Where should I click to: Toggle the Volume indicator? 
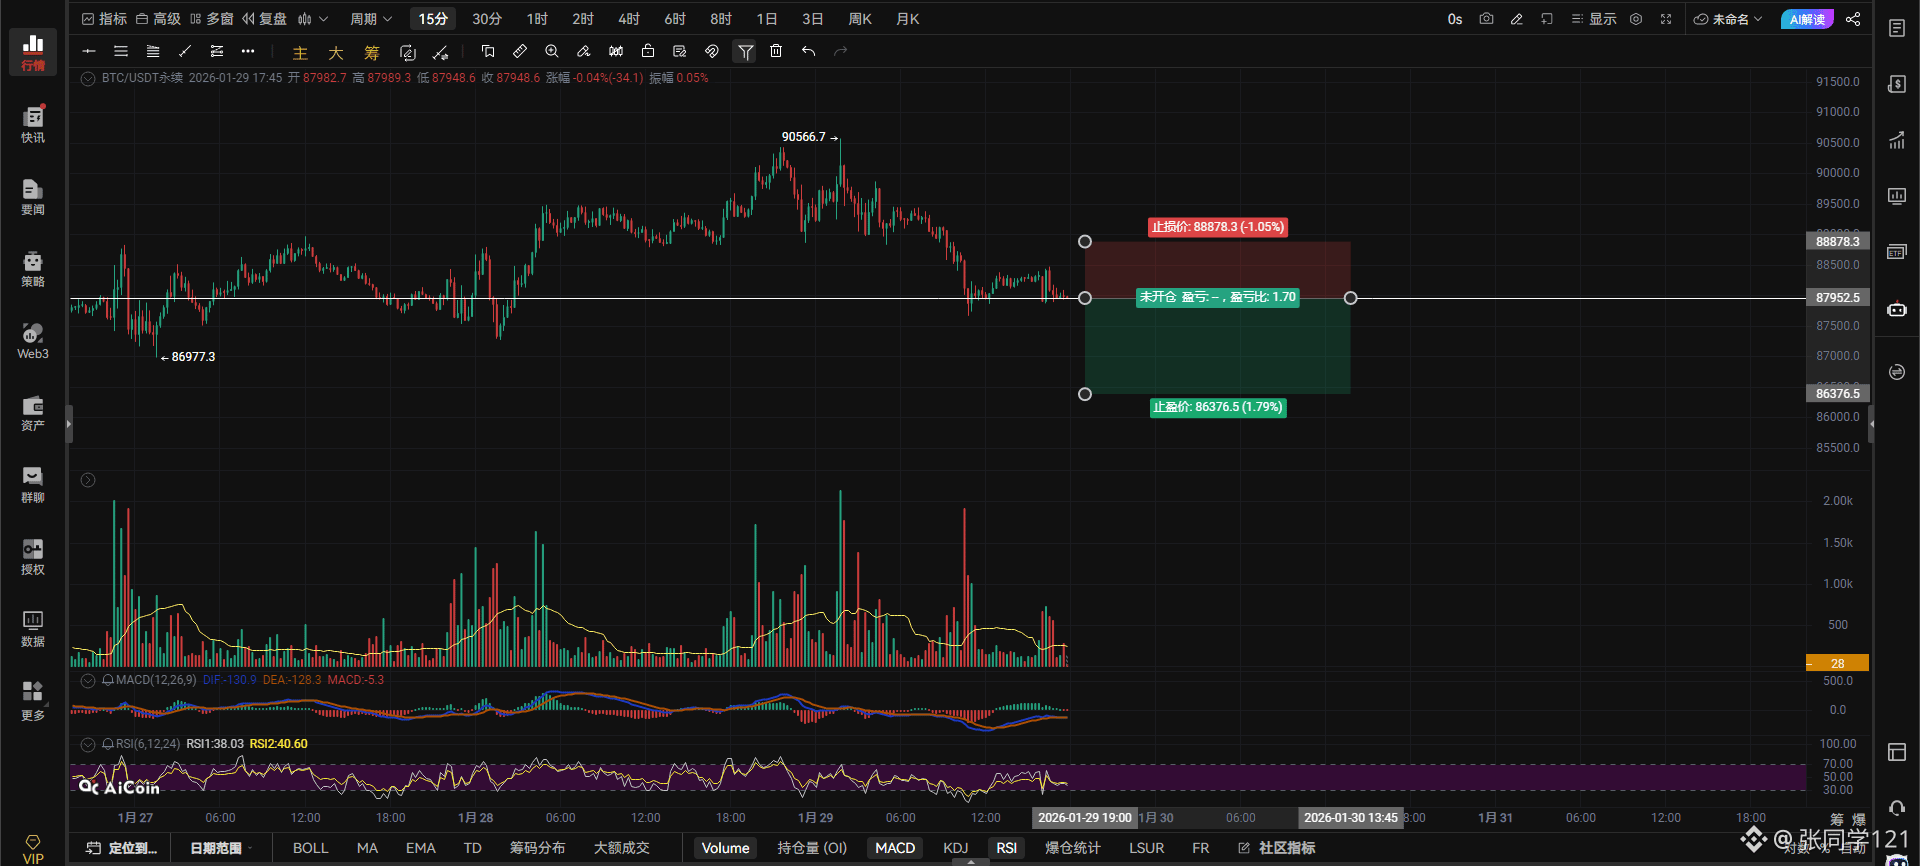[x=725, y=848]
